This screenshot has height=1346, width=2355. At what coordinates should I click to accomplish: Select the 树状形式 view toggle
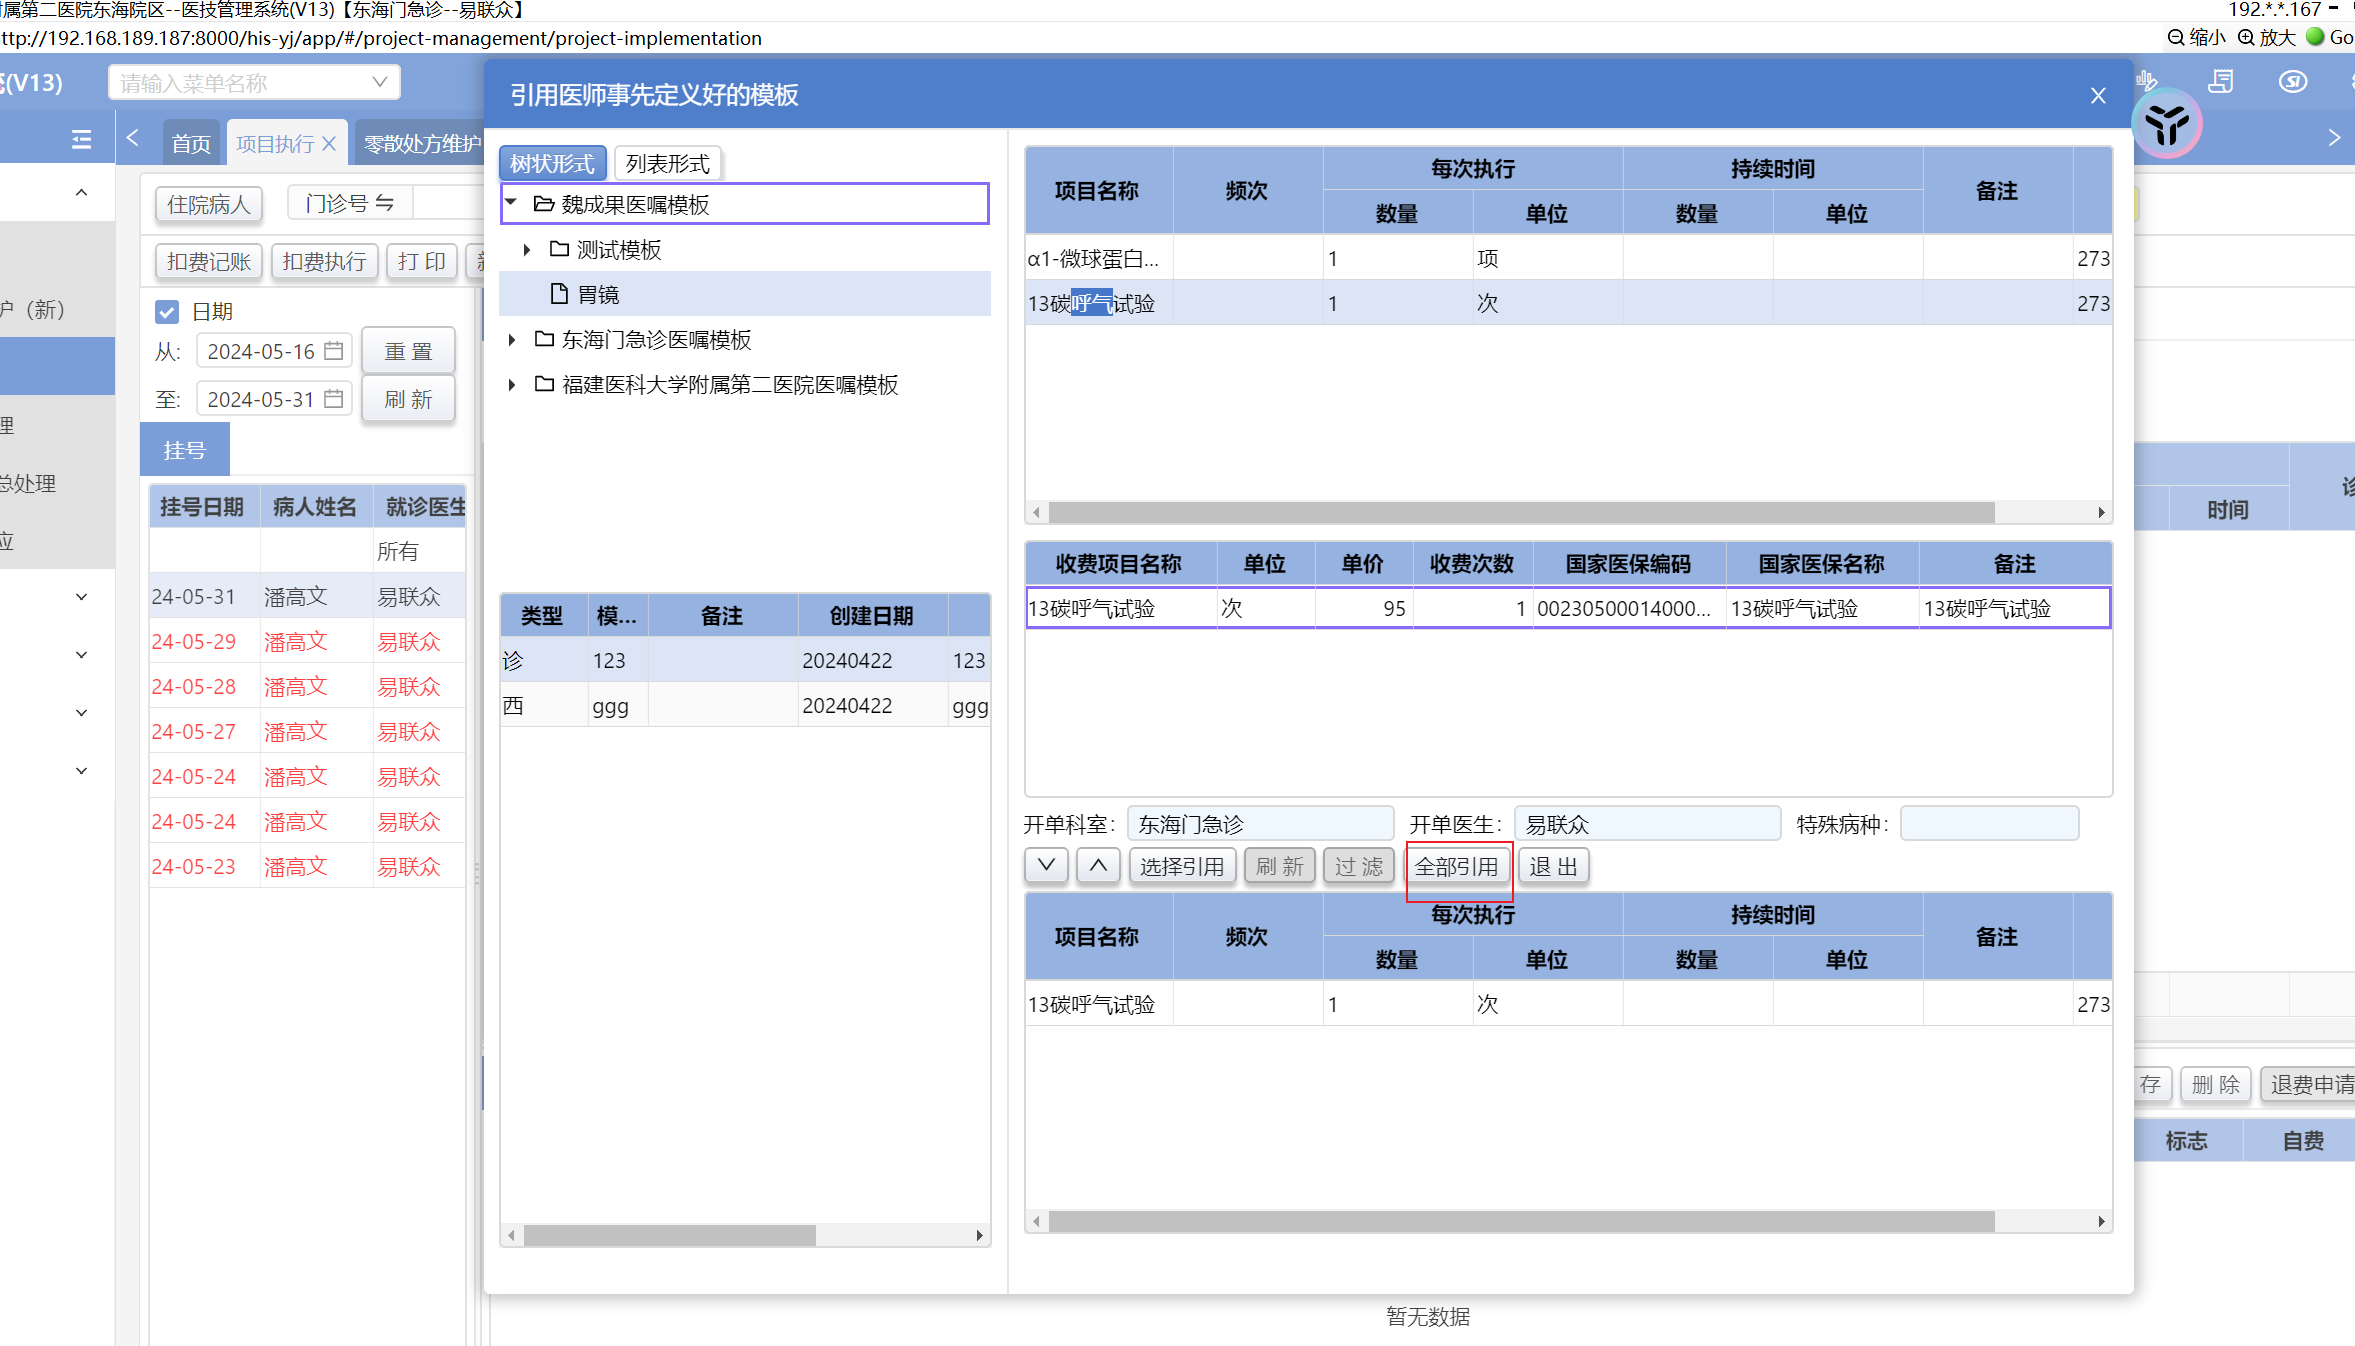click(x=552, y=164)
